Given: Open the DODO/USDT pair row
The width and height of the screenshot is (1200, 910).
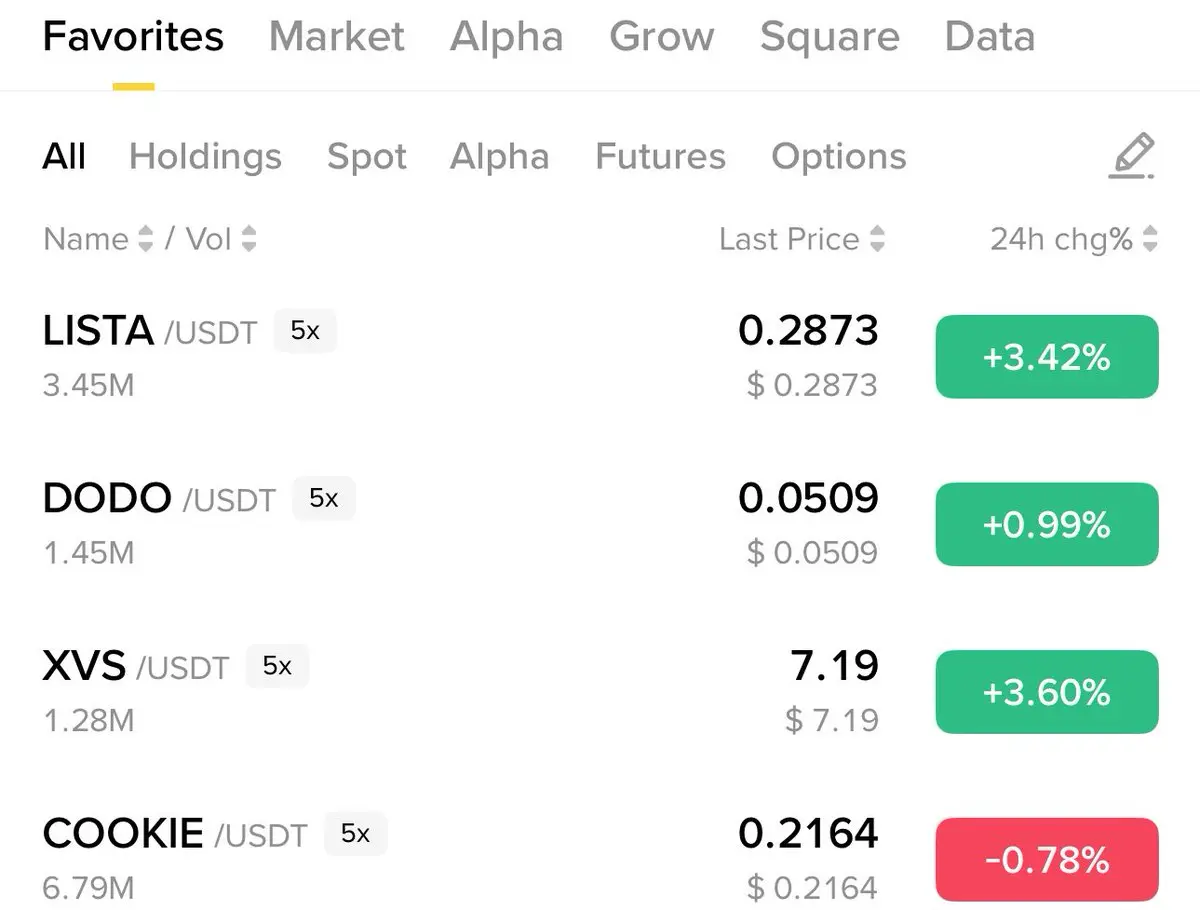Looking at the screenshot, I should point(600,524).
